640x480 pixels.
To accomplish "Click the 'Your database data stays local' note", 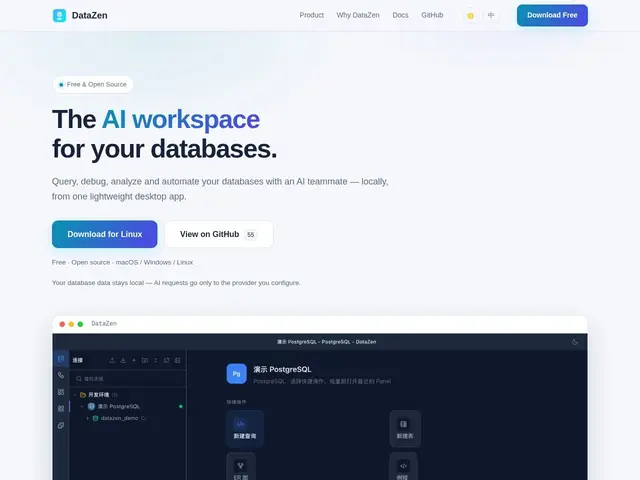I will point(176,283).
